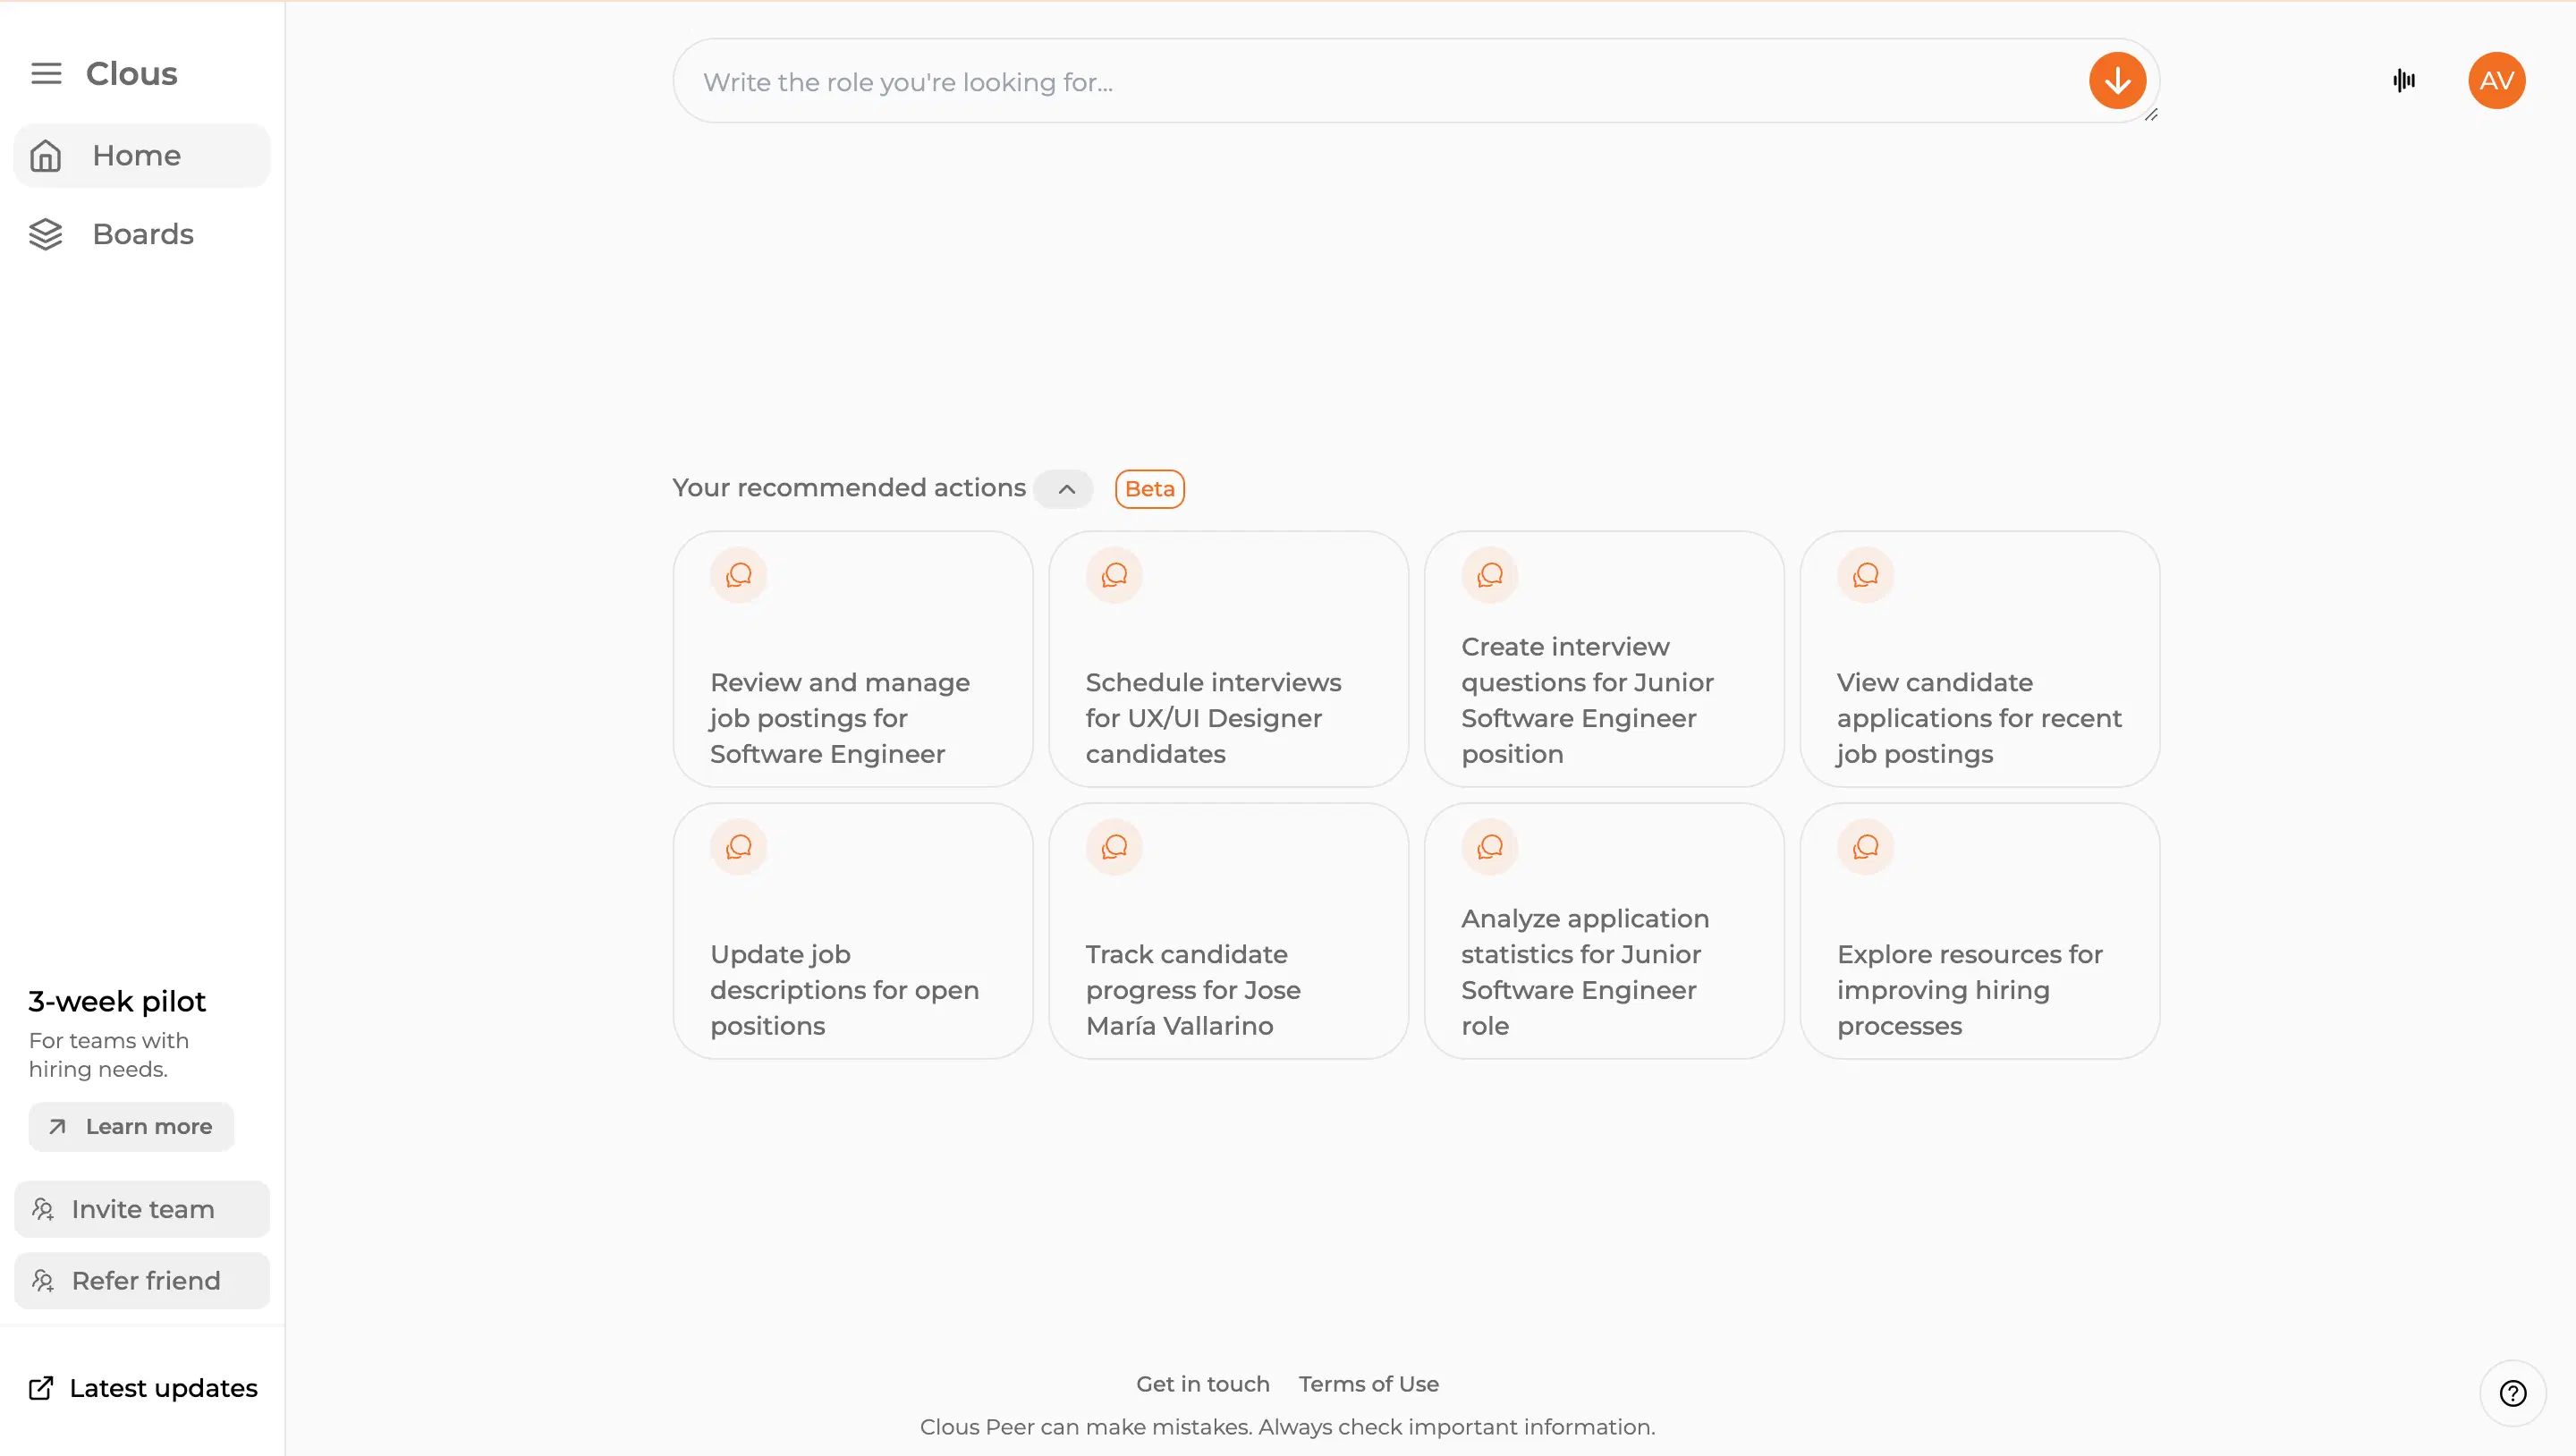Click the Latest updates external link icon
The height and width of the screenshot is (1456, 2576).
pos(41,1388)
